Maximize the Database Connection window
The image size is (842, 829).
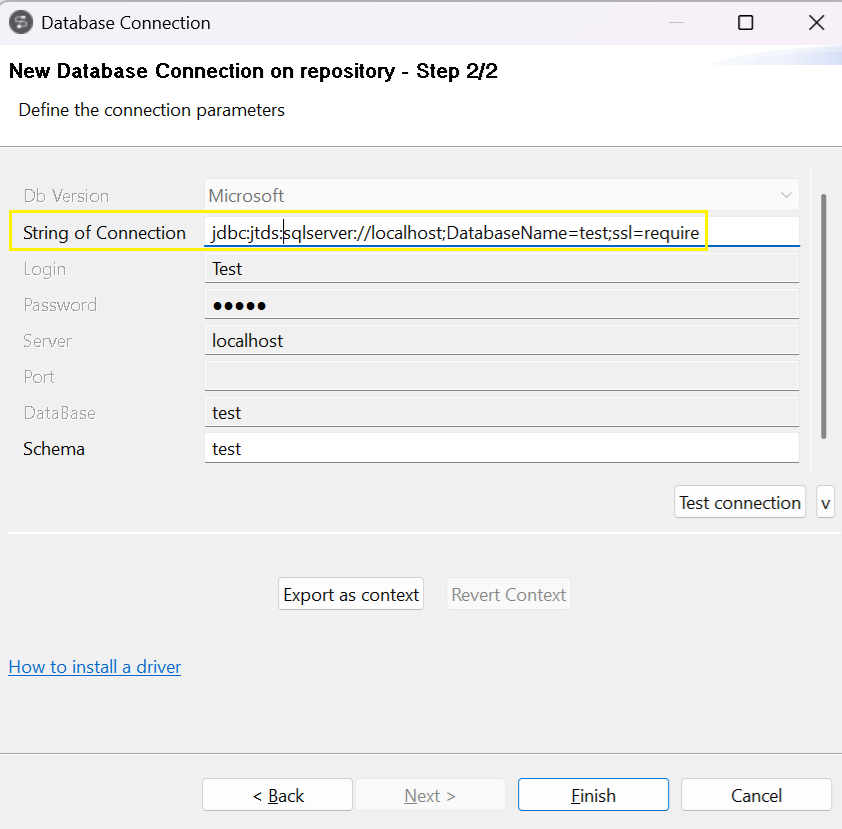click(x=745, y=22)
